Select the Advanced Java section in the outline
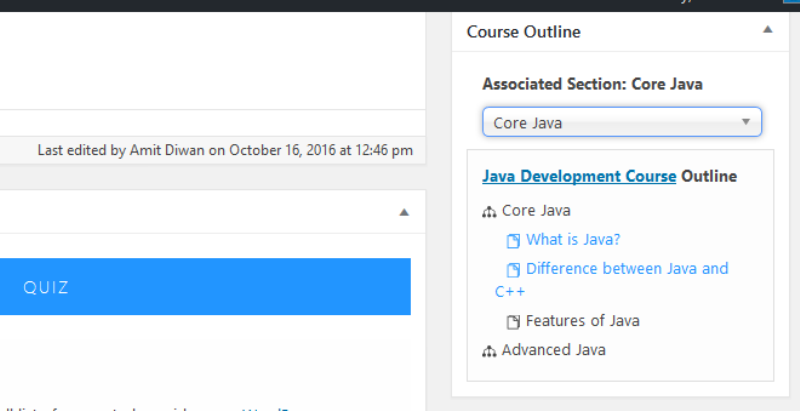Viewport: 800px width, 411px height. click(x=553, y=350)
